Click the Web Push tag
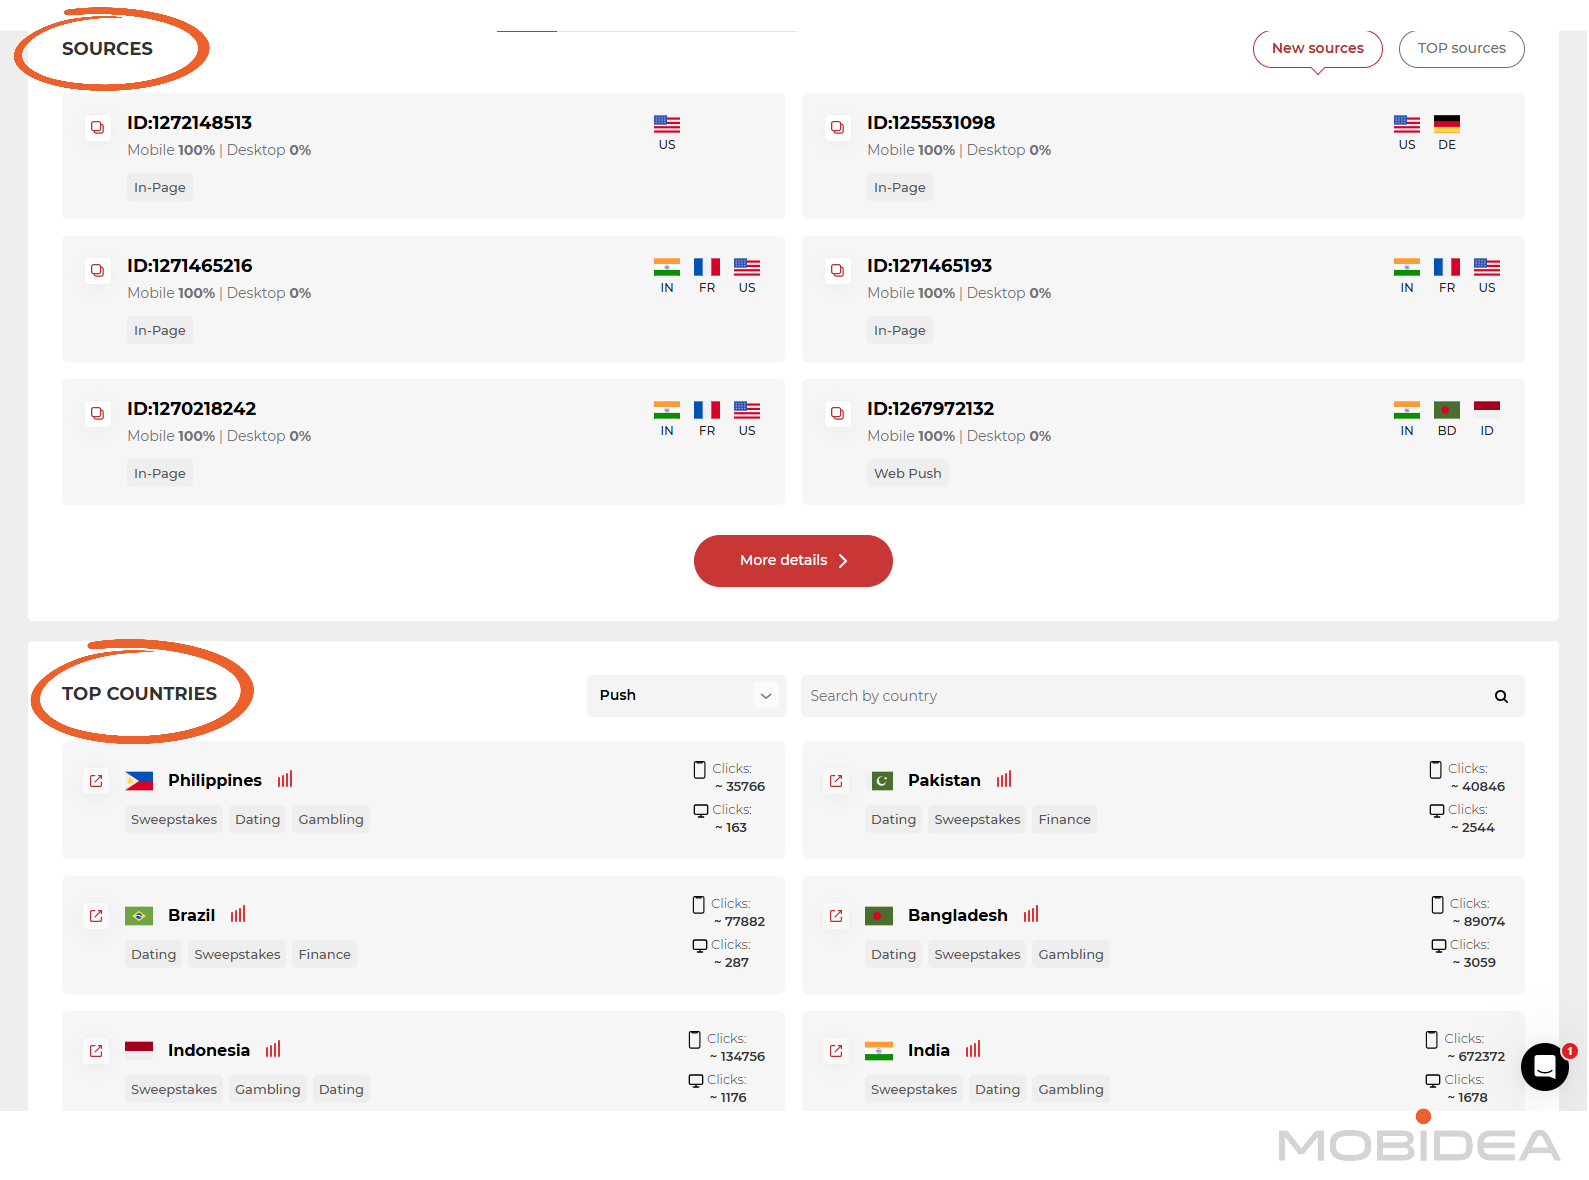The image size is (1589, 1180). 907,474
